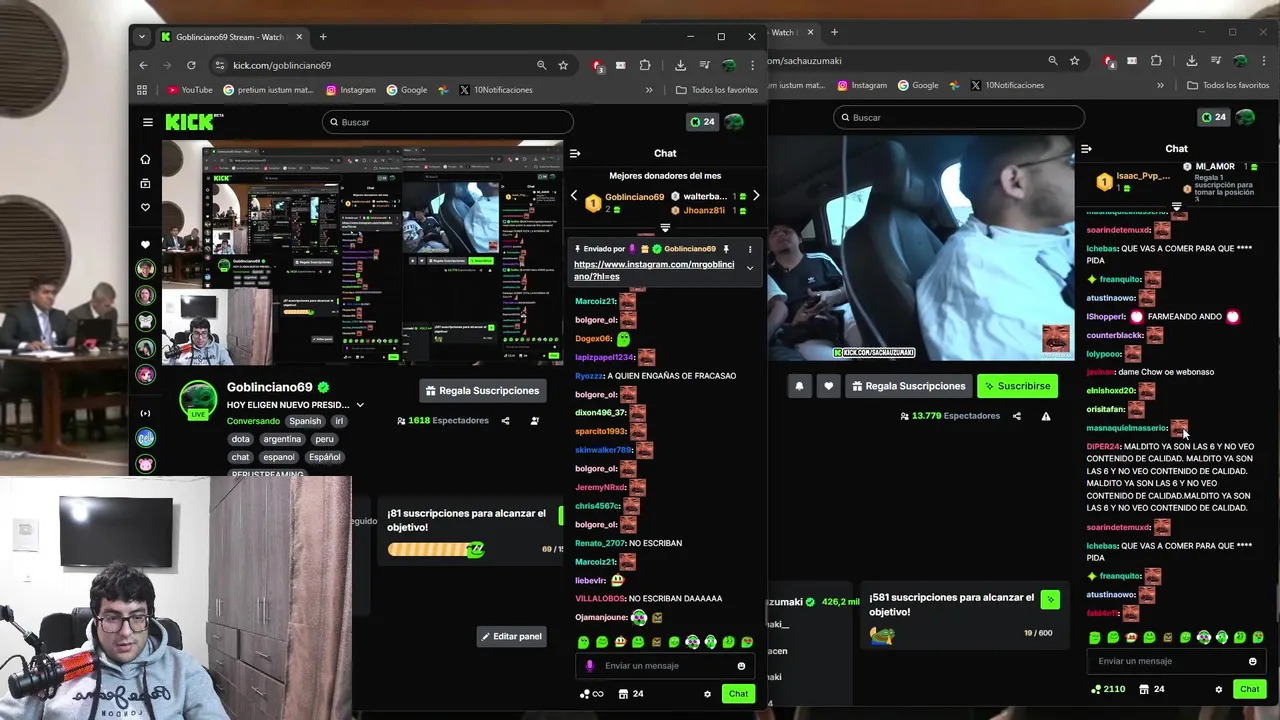Screen dimensions: 1280x720
Task: Expand stream title HOY ELIGEN NUEVO PRESID...
Action: [x=360, y=405]
